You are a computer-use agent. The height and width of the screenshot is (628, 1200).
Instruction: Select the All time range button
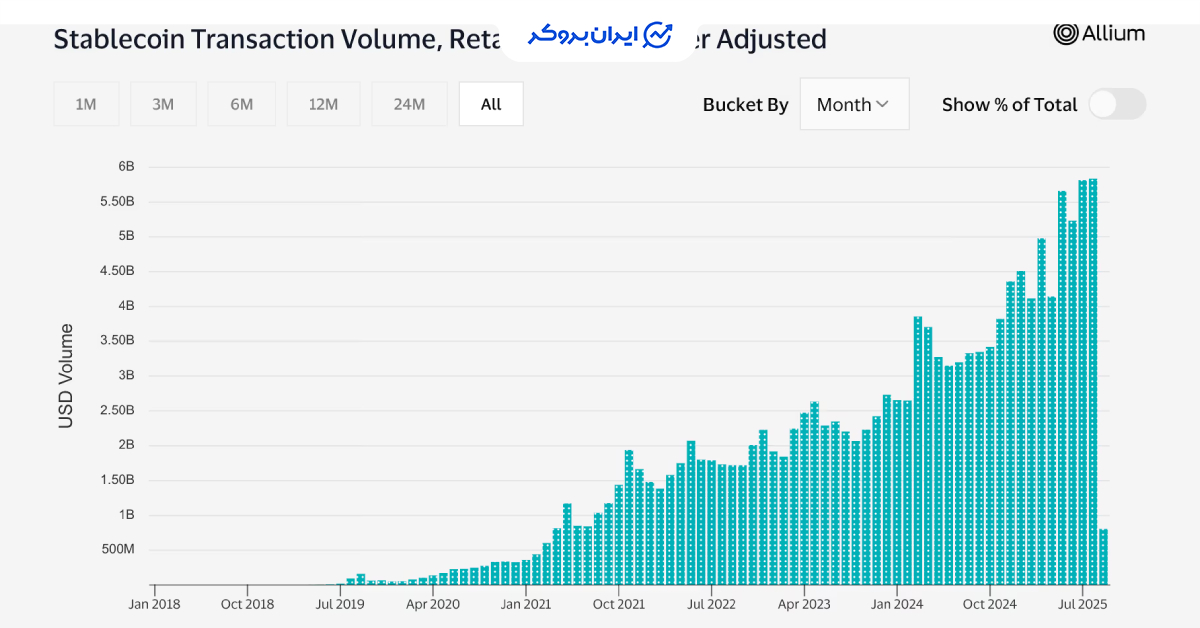[x=491, y=104]
